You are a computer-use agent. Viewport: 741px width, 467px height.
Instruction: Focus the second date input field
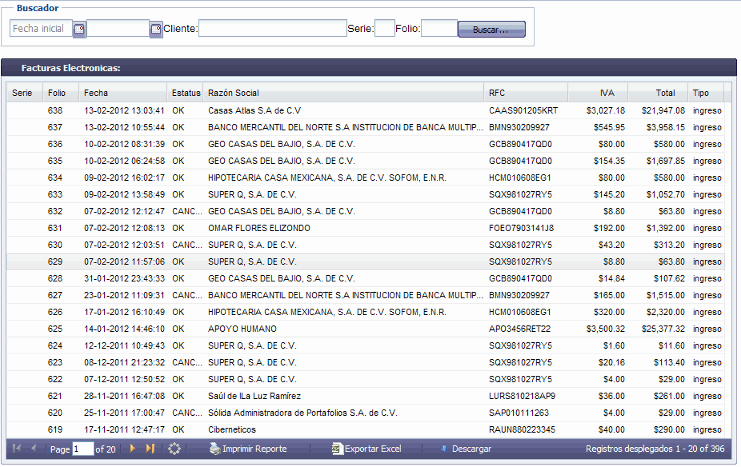coord(118,28)
